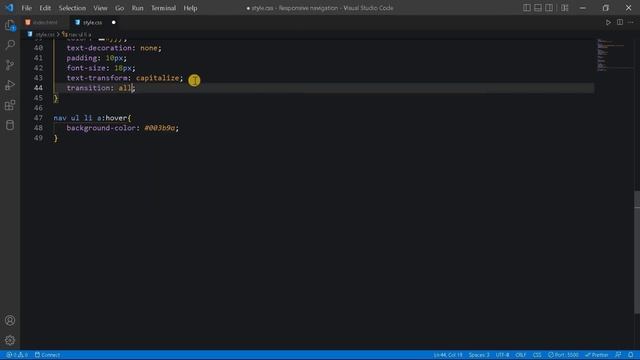Split the editor to the right
The width and height of the screenshot is (640, 360).
[620, 22]
